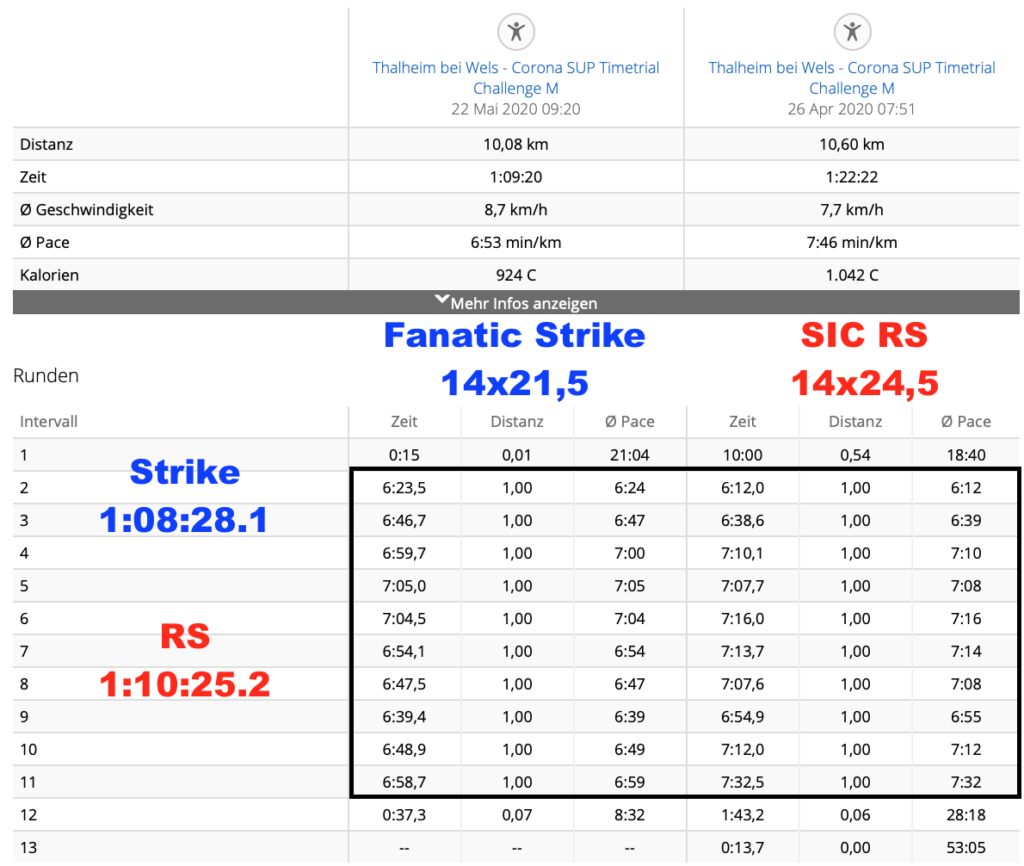Click the pace value 6:53 min/km
The height and width of the screenshot is (866, 1024).
click(516, 242)
